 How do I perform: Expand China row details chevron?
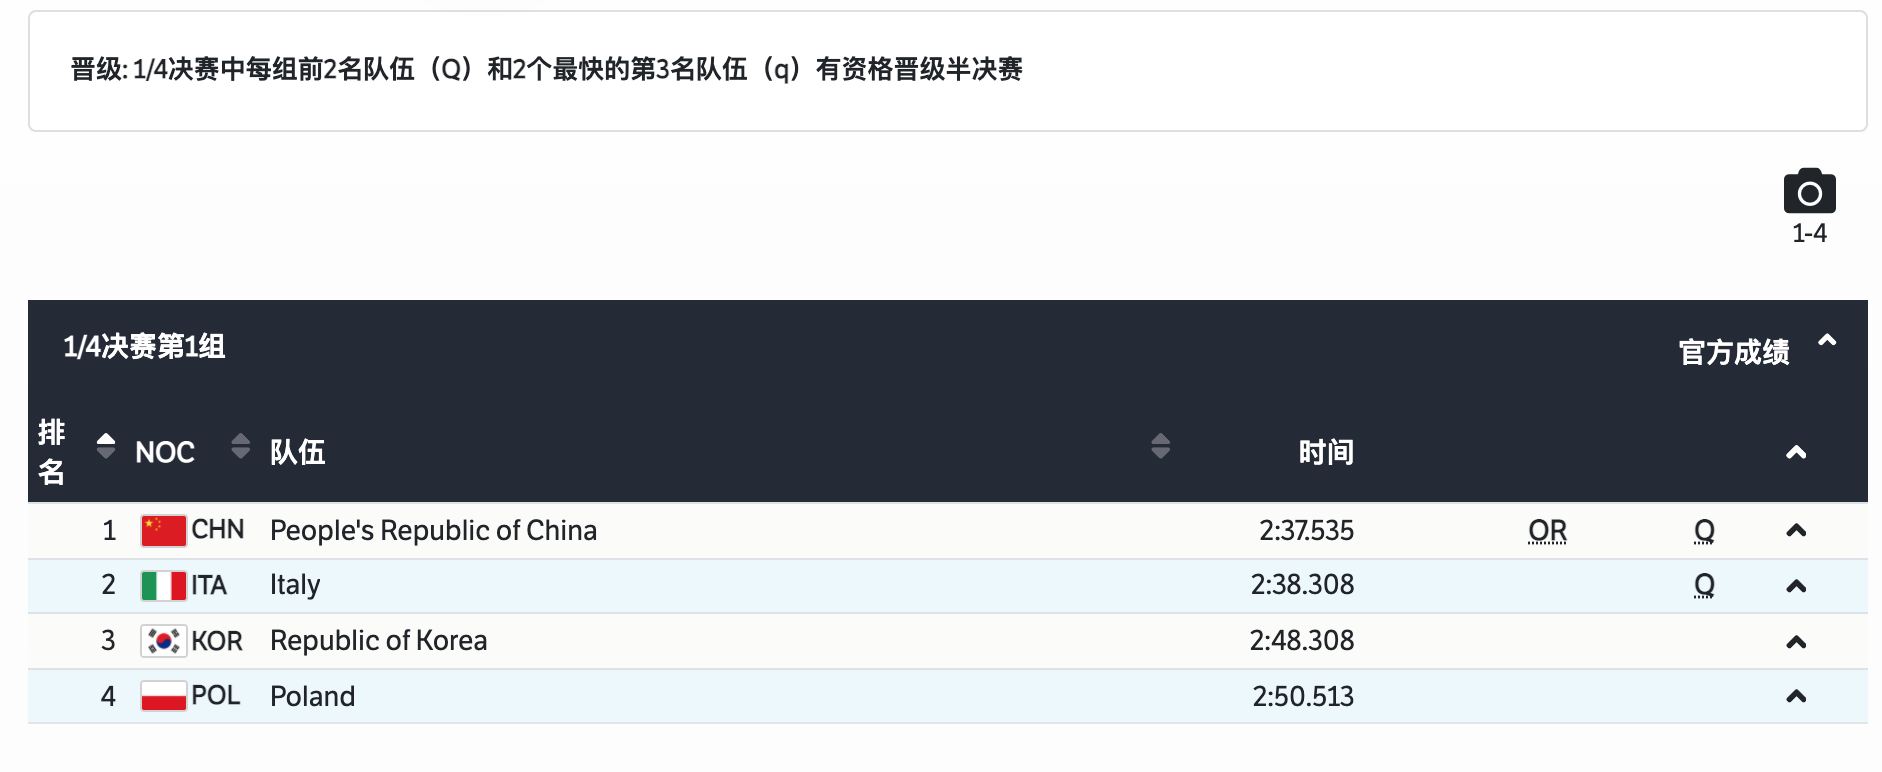1796,531
